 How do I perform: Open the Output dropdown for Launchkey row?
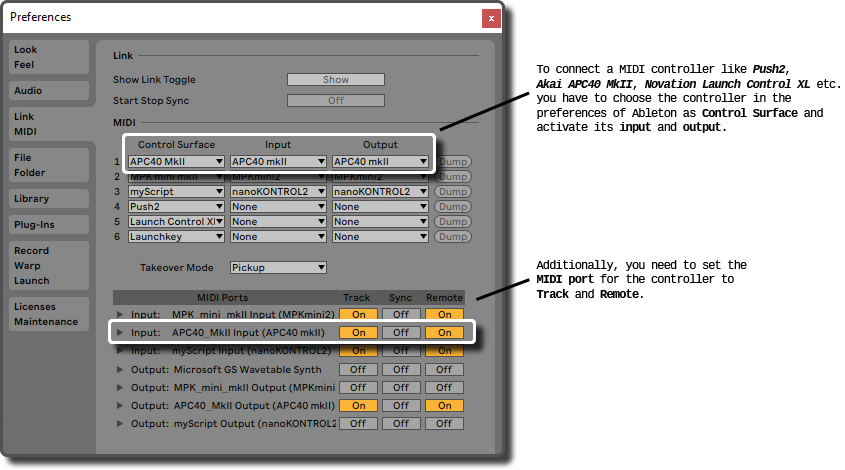click(x=380, y=237)
